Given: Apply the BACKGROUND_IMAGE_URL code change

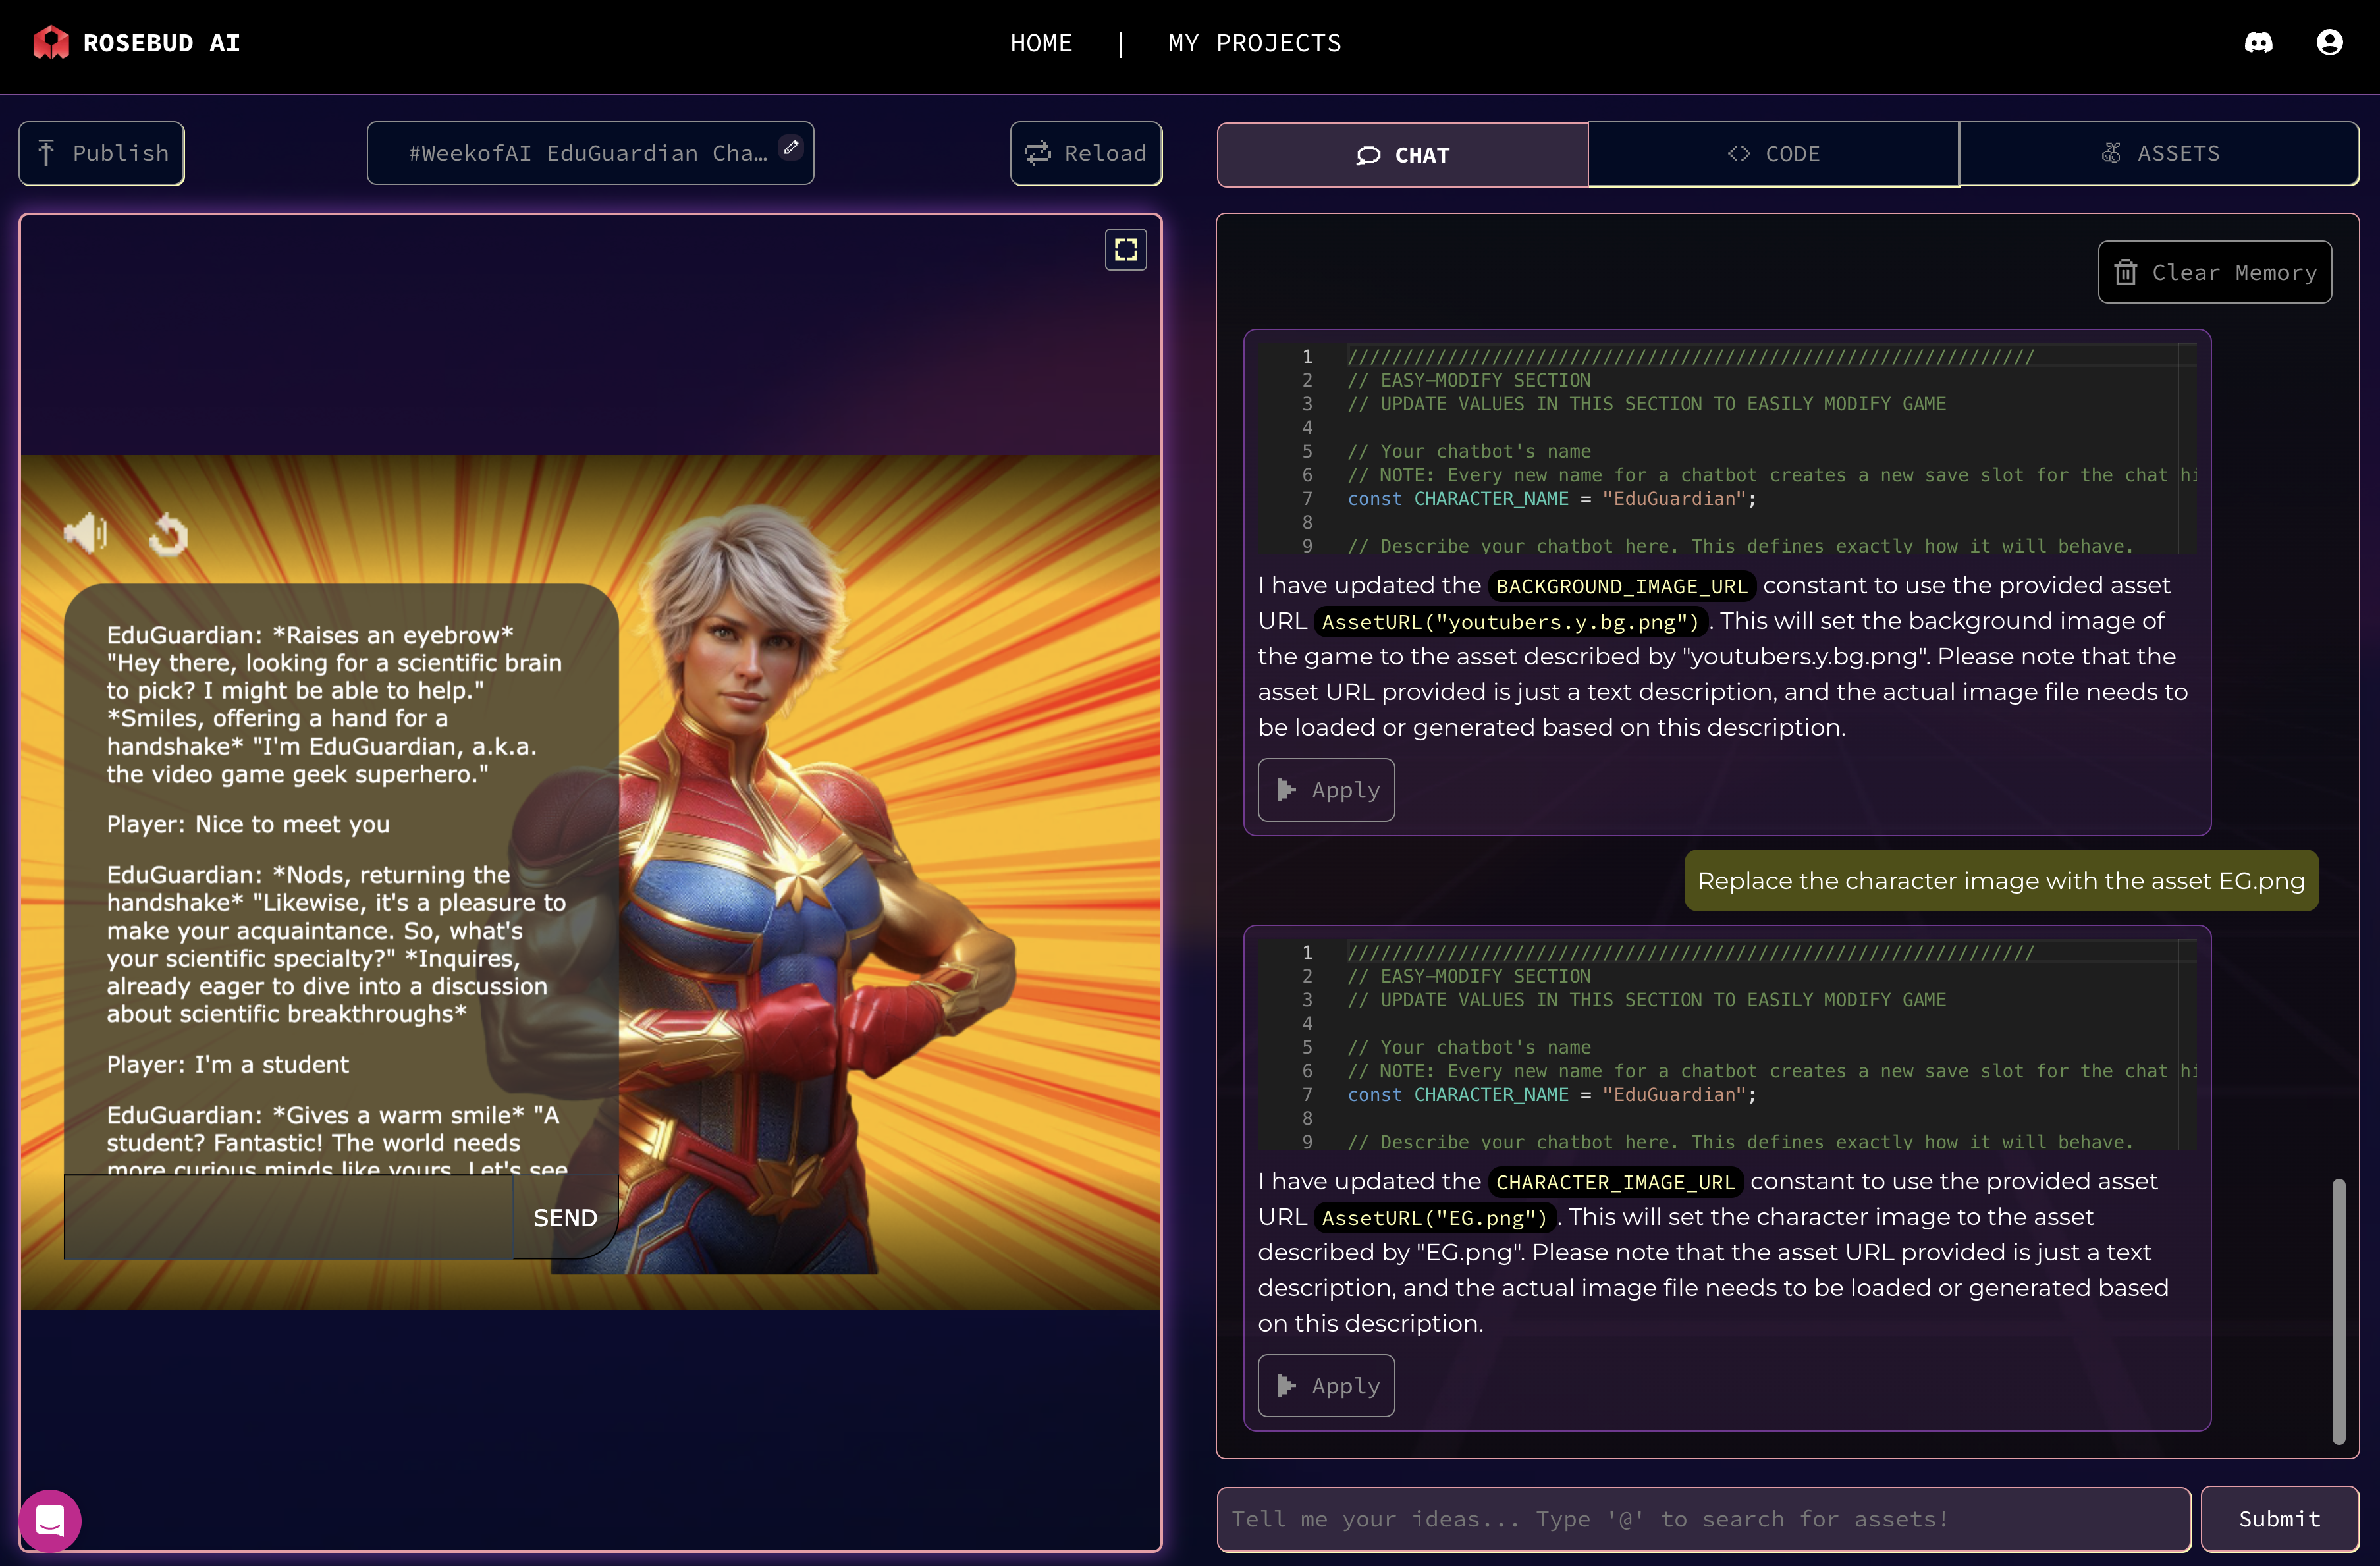Looking at the screenshot, I should [1326, 790].
